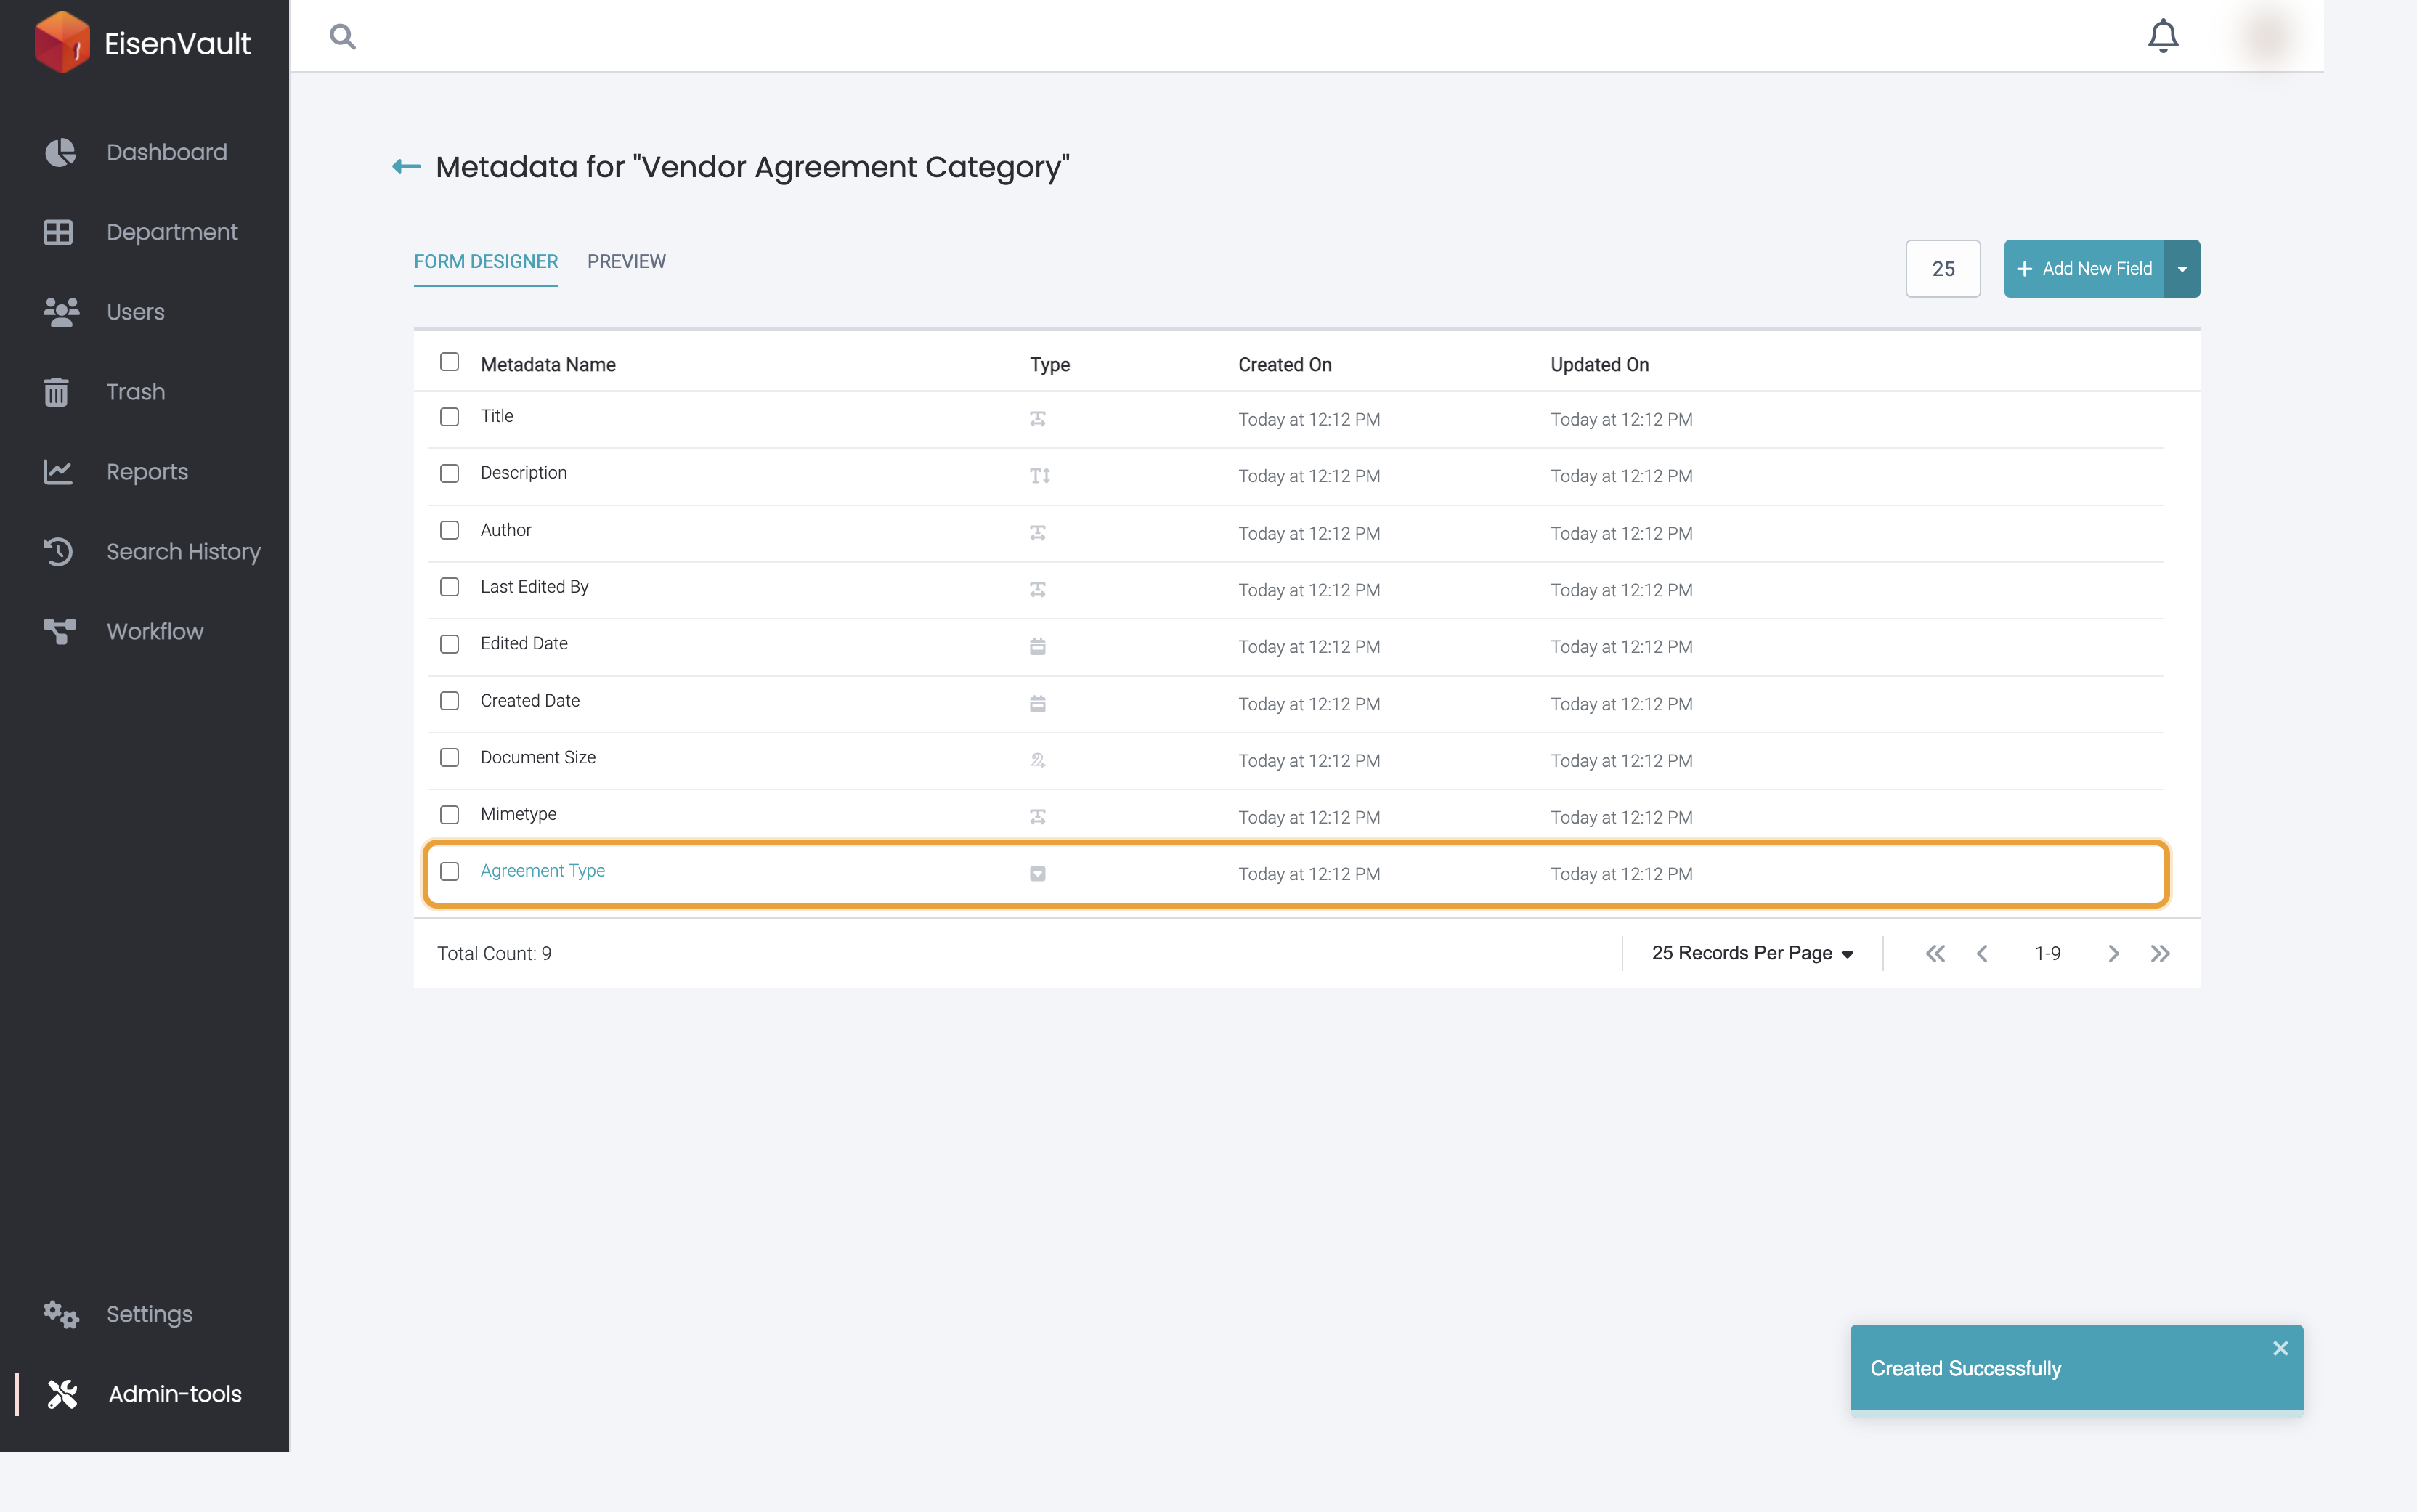Click type icon in Author row
This screenshot has width=2417, height=1512.
pyautogui.click(x=1038, y=533)
